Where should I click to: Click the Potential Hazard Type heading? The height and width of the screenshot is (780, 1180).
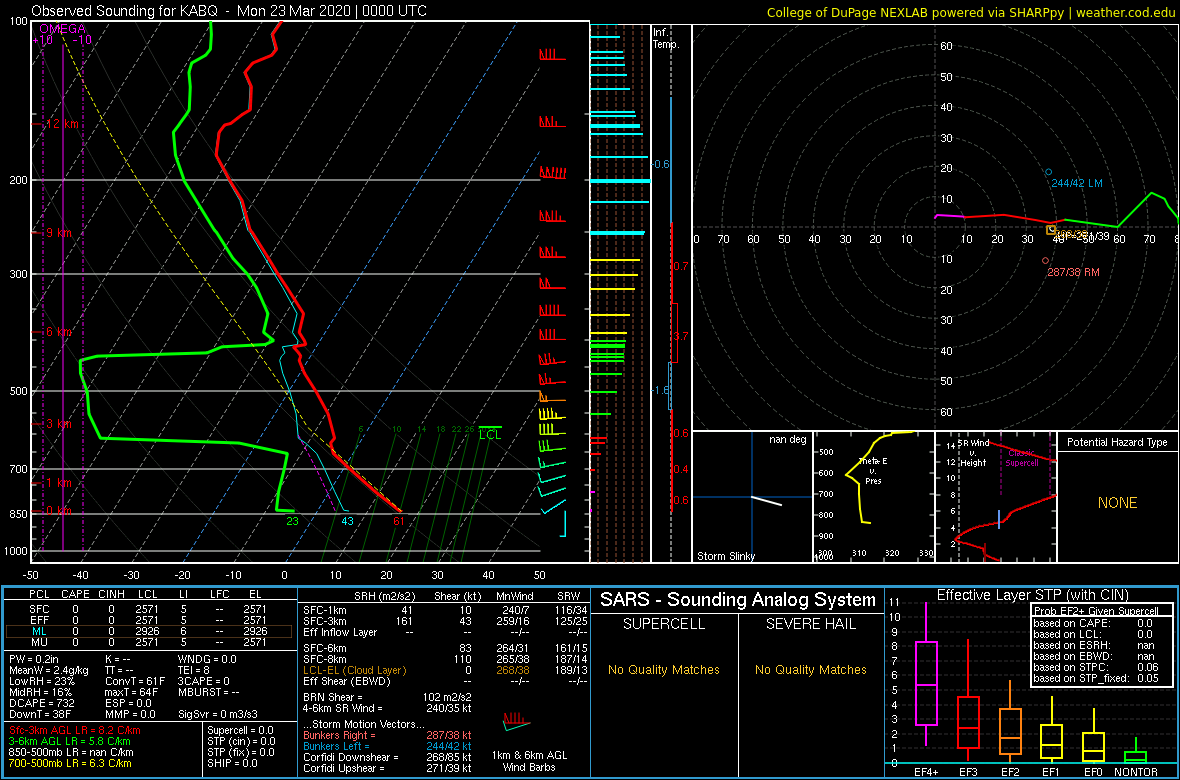(x=1117, y=442)
